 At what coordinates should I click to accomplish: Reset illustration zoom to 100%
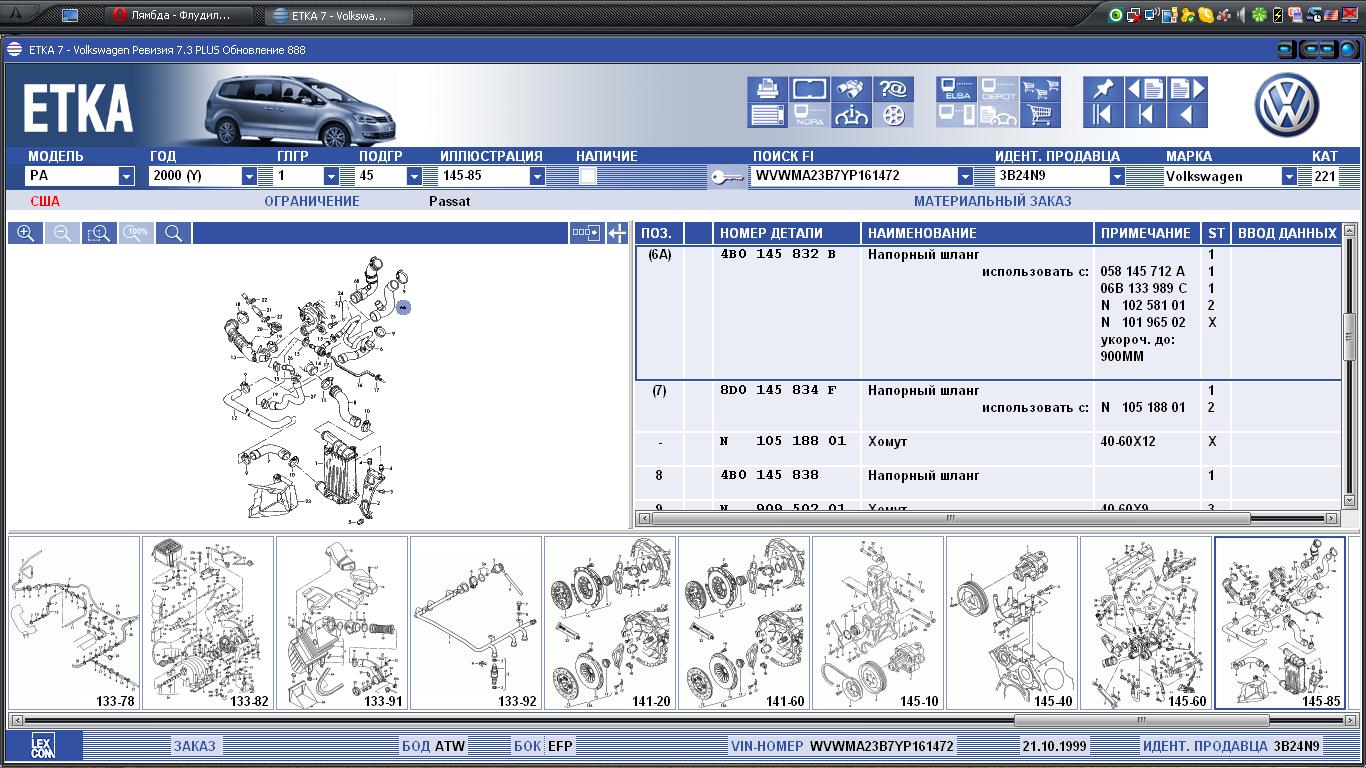click(137, 233)
